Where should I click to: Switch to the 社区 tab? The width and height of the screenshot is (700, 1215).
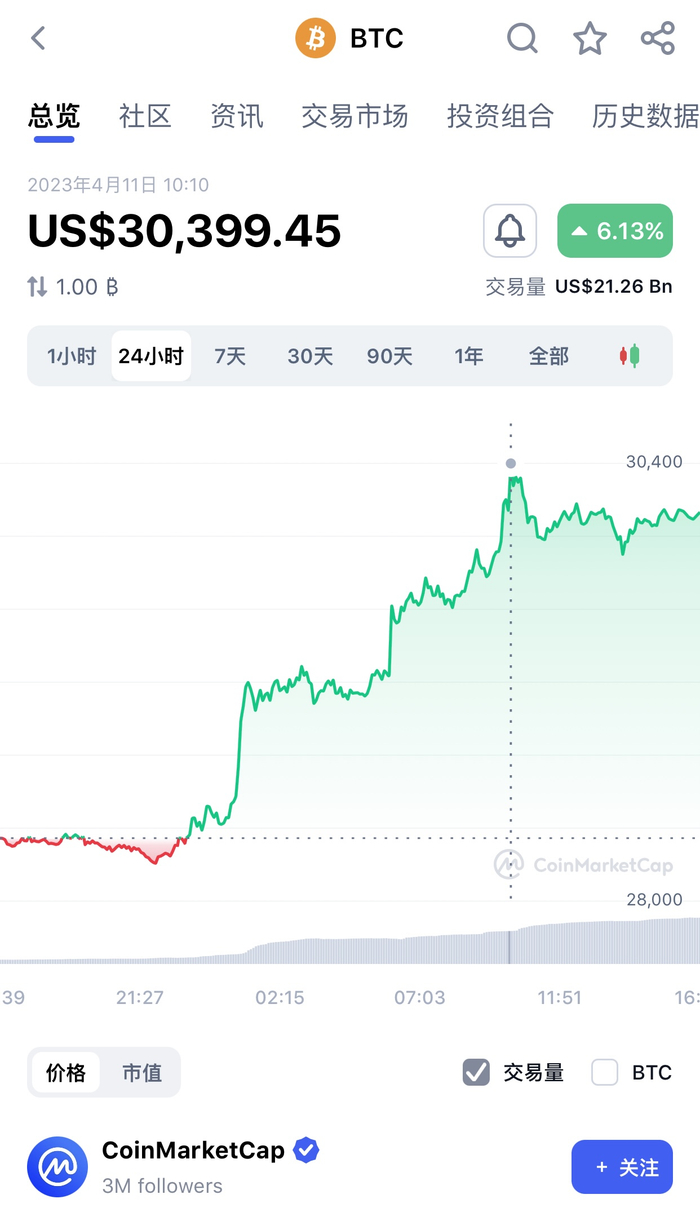click(144, 116)
